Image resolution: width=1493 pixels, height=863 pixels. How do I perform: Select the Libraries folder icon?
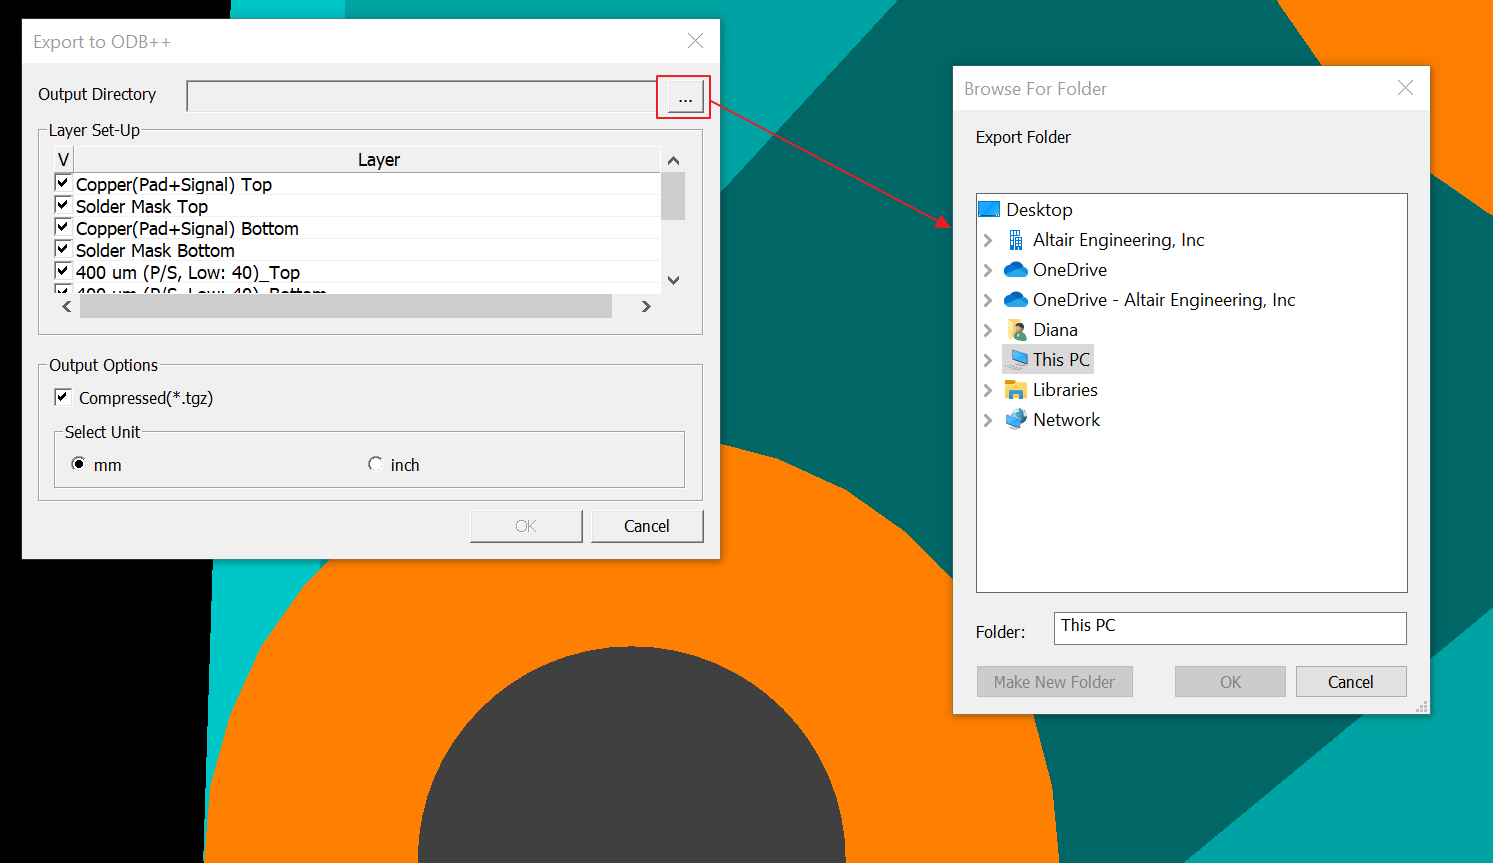[1016, 390]
